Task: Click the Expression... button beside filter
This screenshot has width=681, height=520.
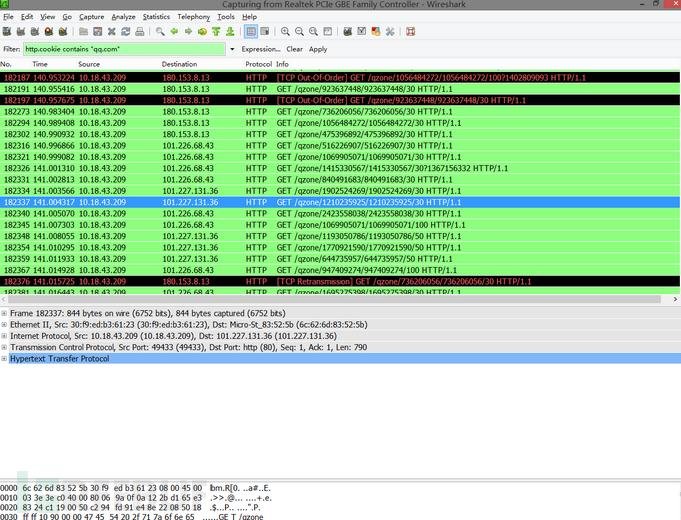Action: click(260, 49)
